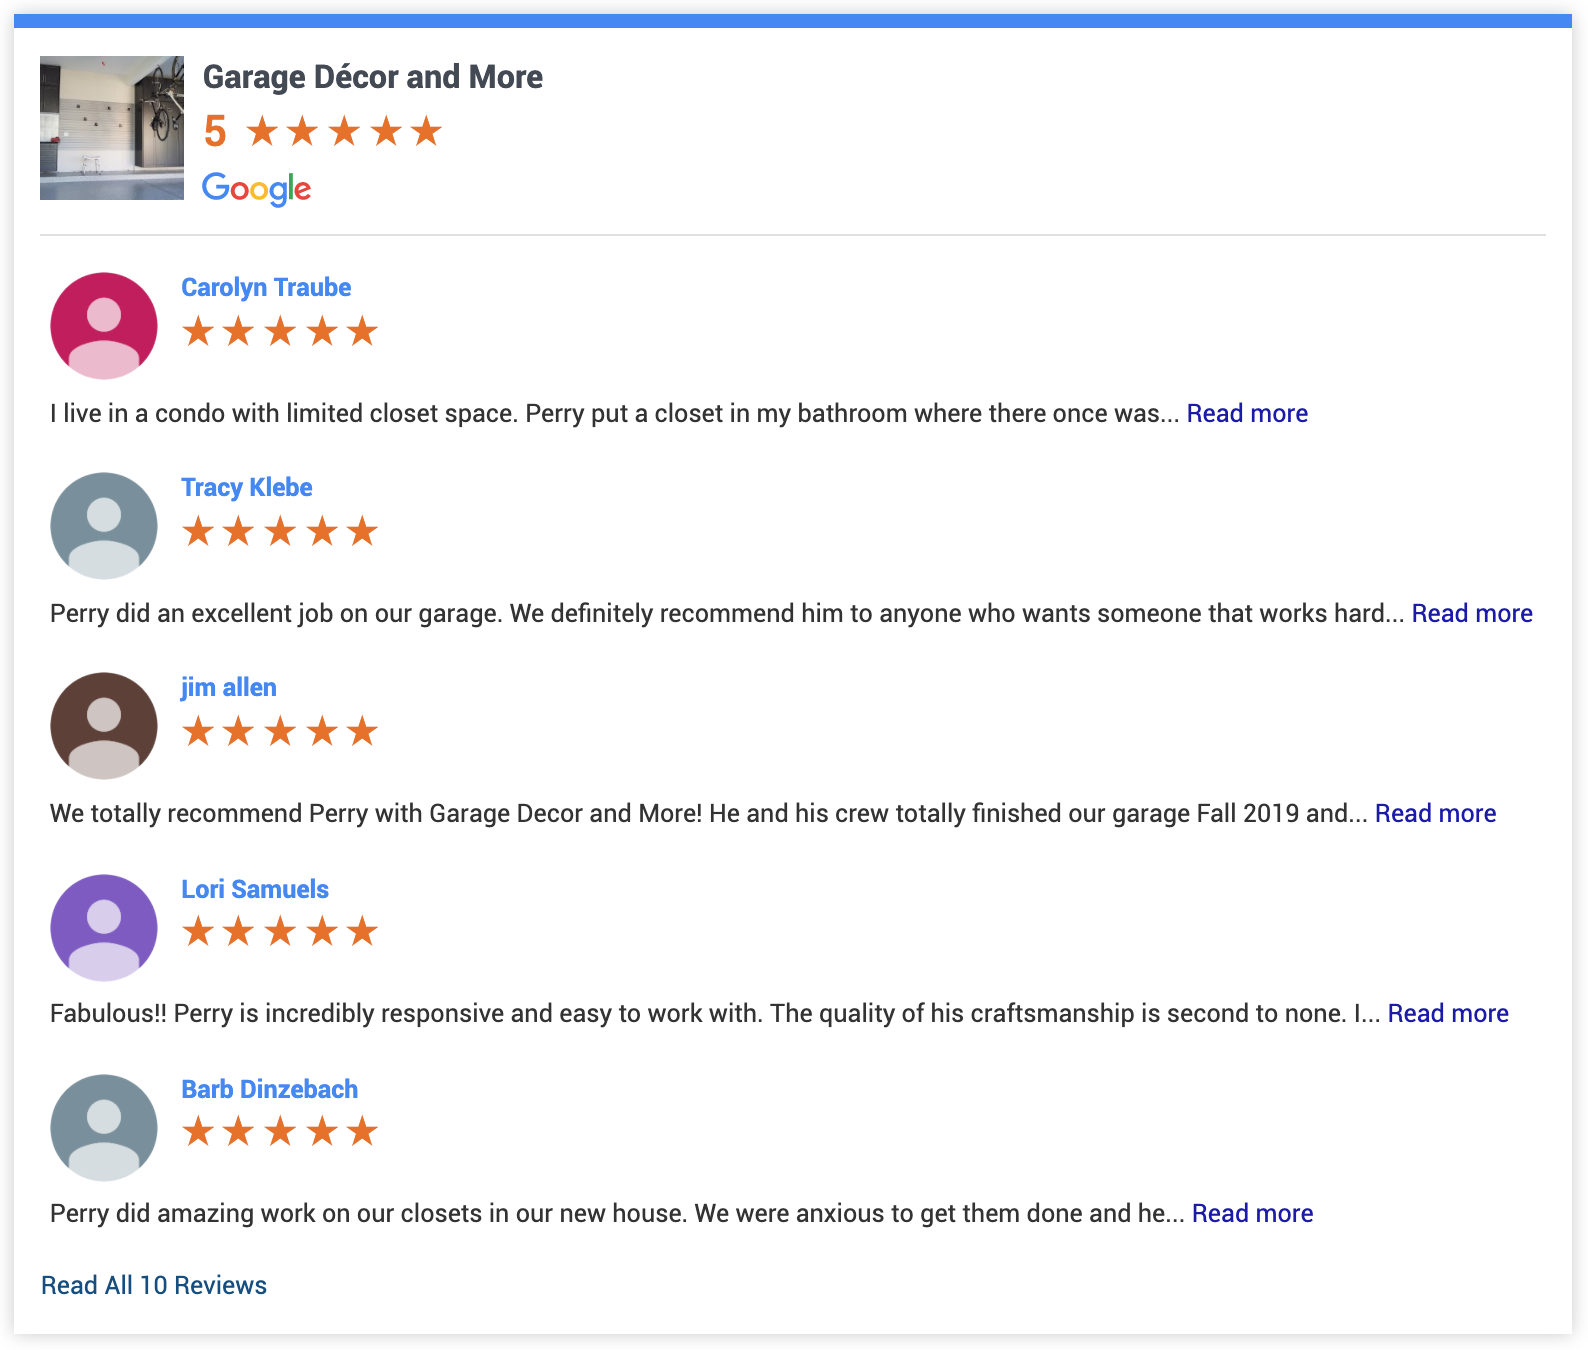
Task: Open Tracy Klebe's reviewer profile link
Action: point(247,488)
